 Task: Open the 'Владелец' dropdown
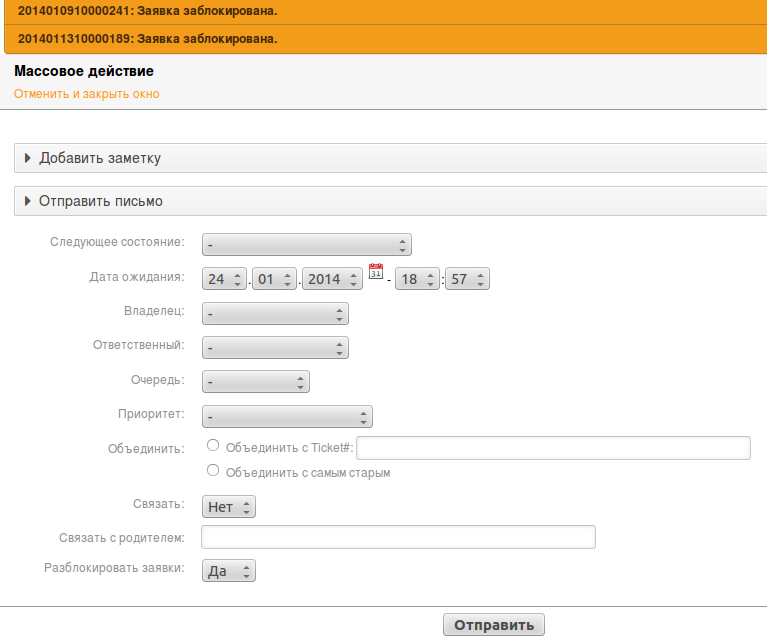275,313
